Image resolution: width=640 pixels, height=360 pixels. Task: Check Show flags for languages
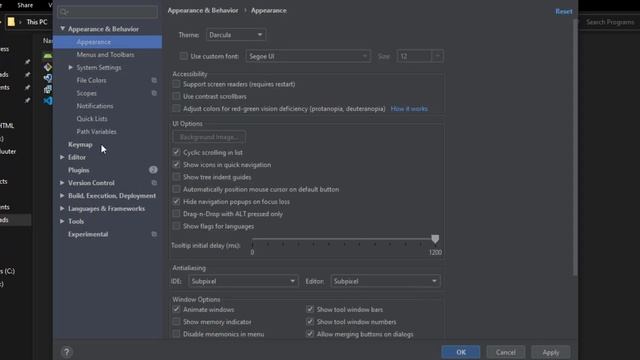(x=176, y=226)
